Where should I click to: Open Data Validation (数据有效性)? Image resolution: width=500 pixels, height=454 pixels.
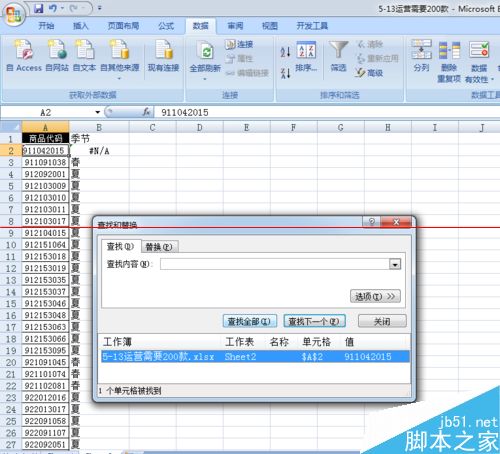(x=479, y=62)
